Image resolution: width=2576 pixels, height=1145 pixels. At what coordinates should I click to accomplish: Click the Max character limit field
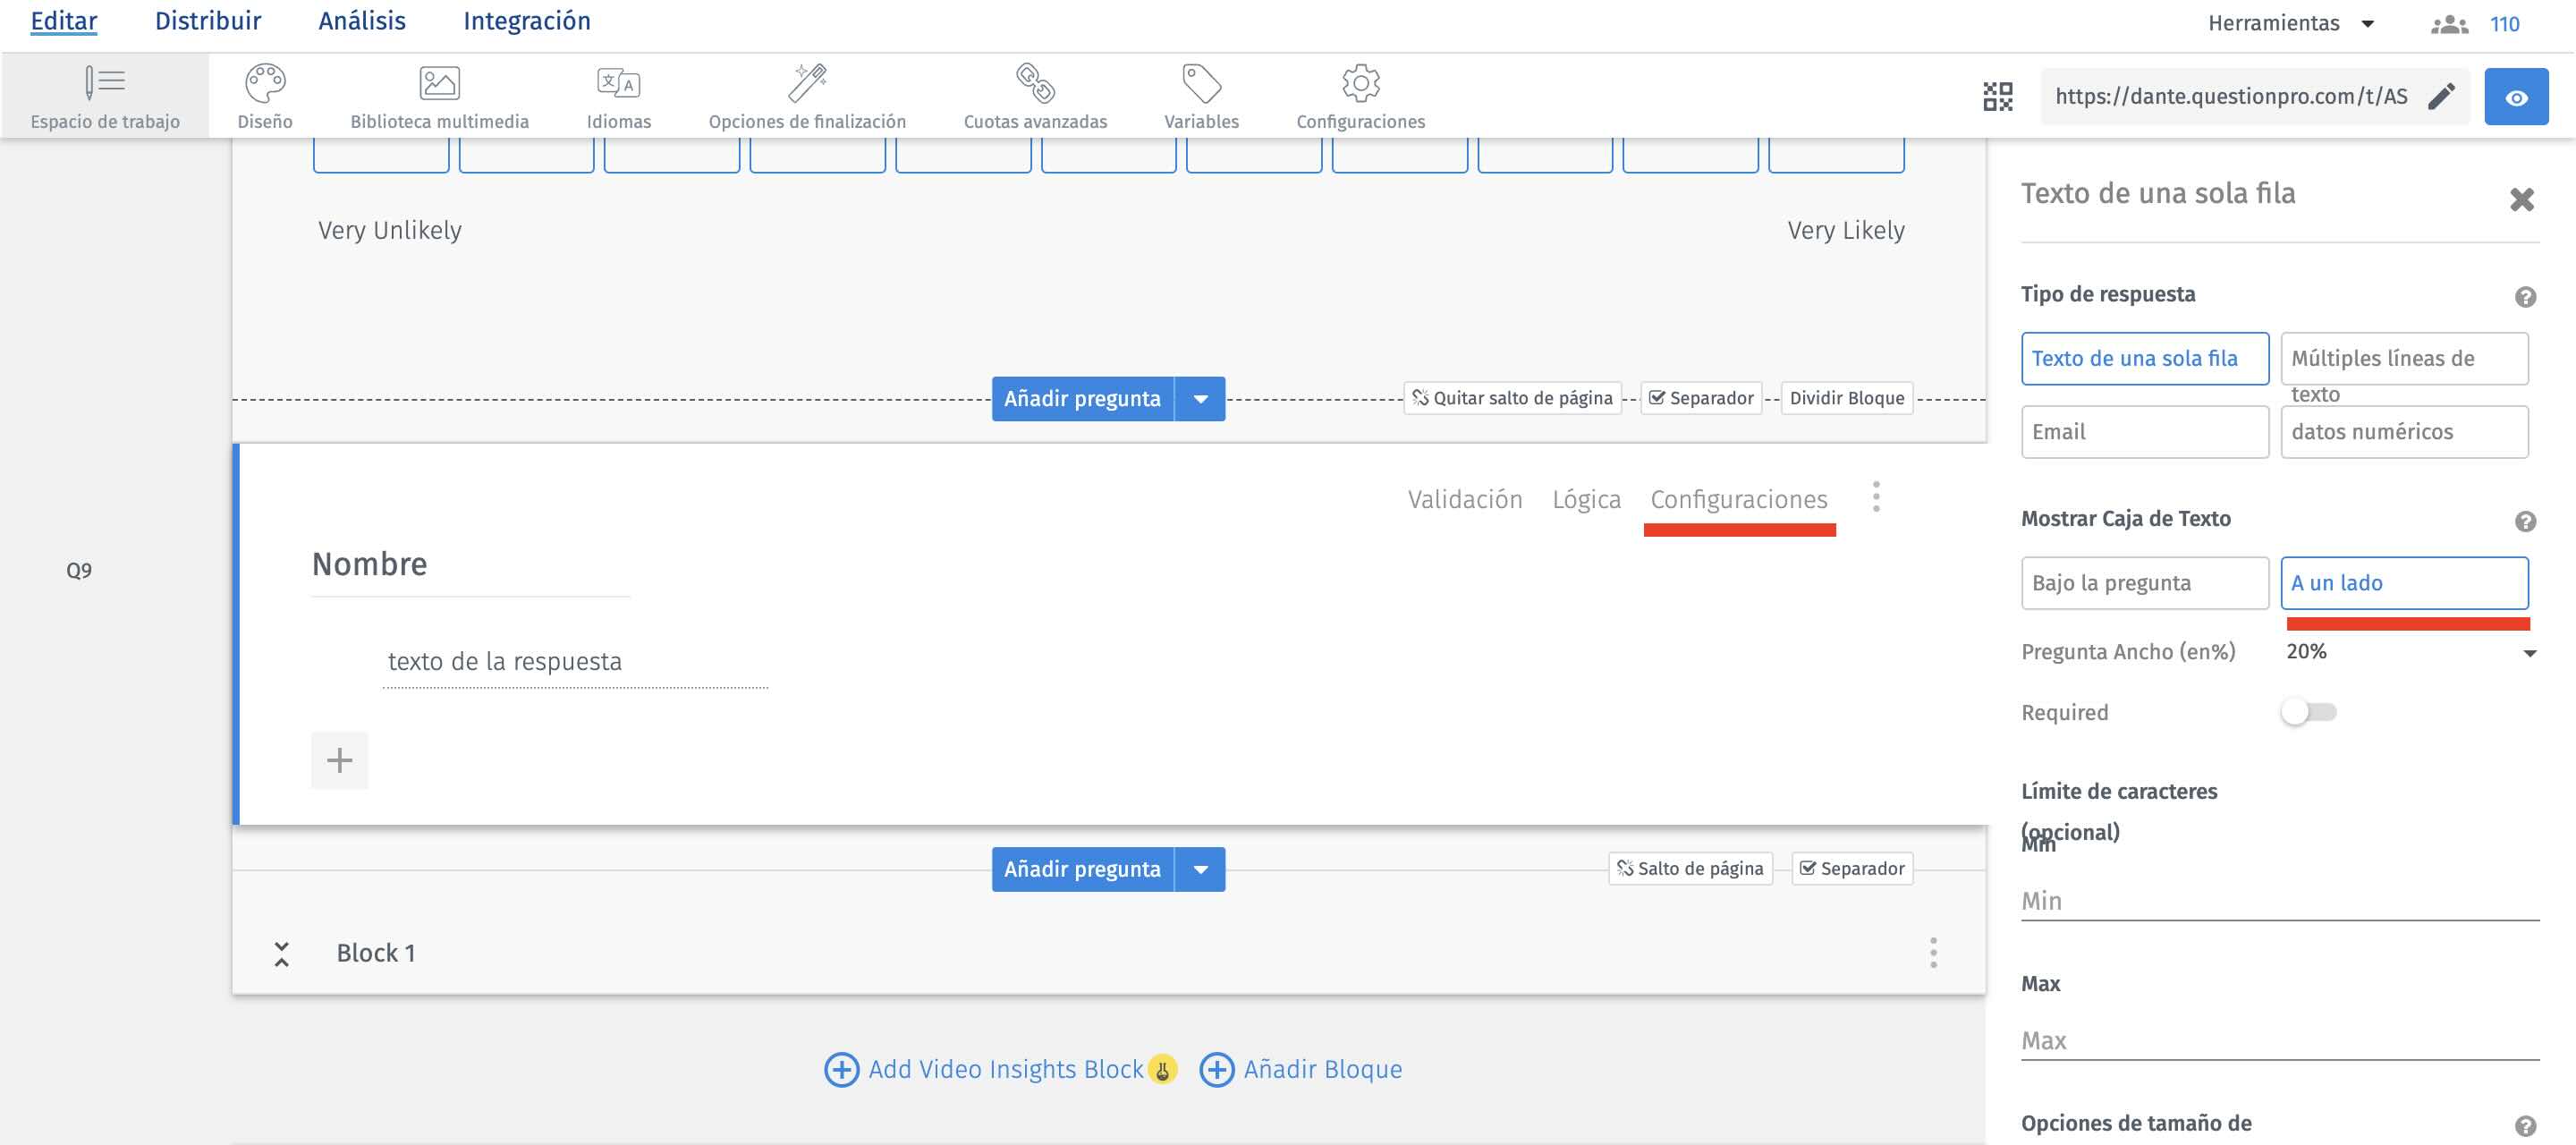point(2279,1041)
